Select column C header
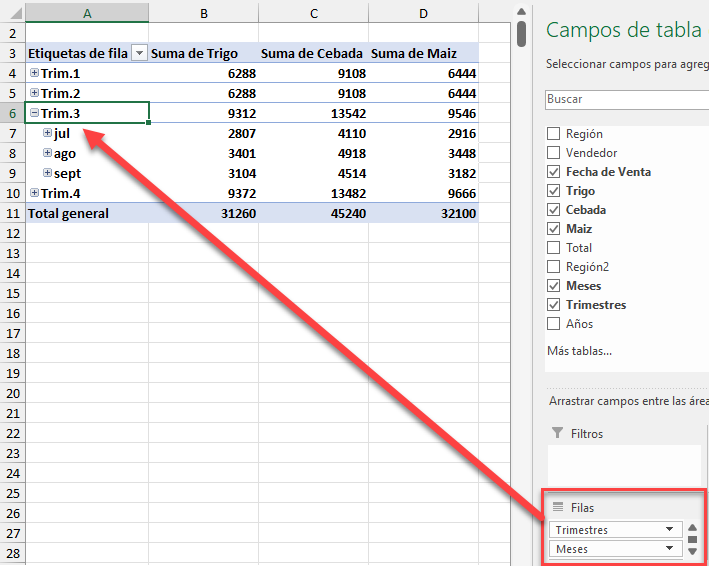 pos(314,13)
